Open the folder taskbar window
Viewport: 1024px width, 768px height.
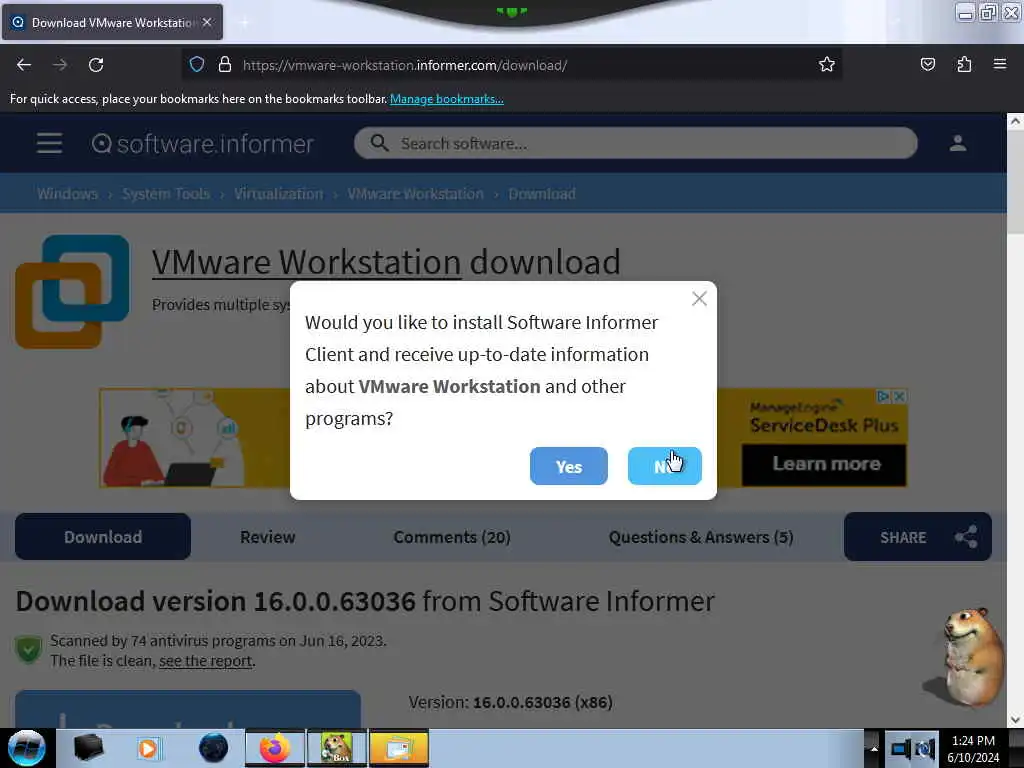coord(399,748)
